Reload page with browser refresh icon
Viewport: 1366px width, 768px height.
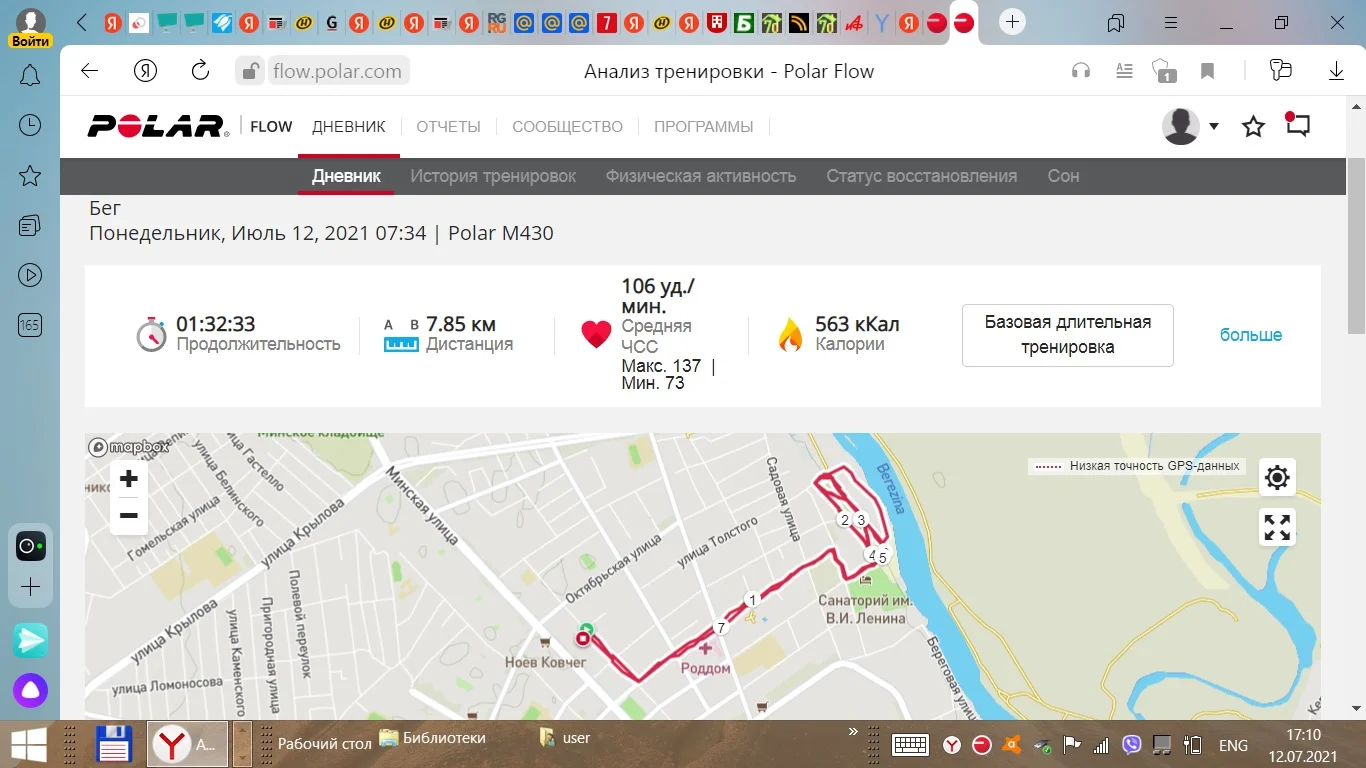[x=200, y=70]
